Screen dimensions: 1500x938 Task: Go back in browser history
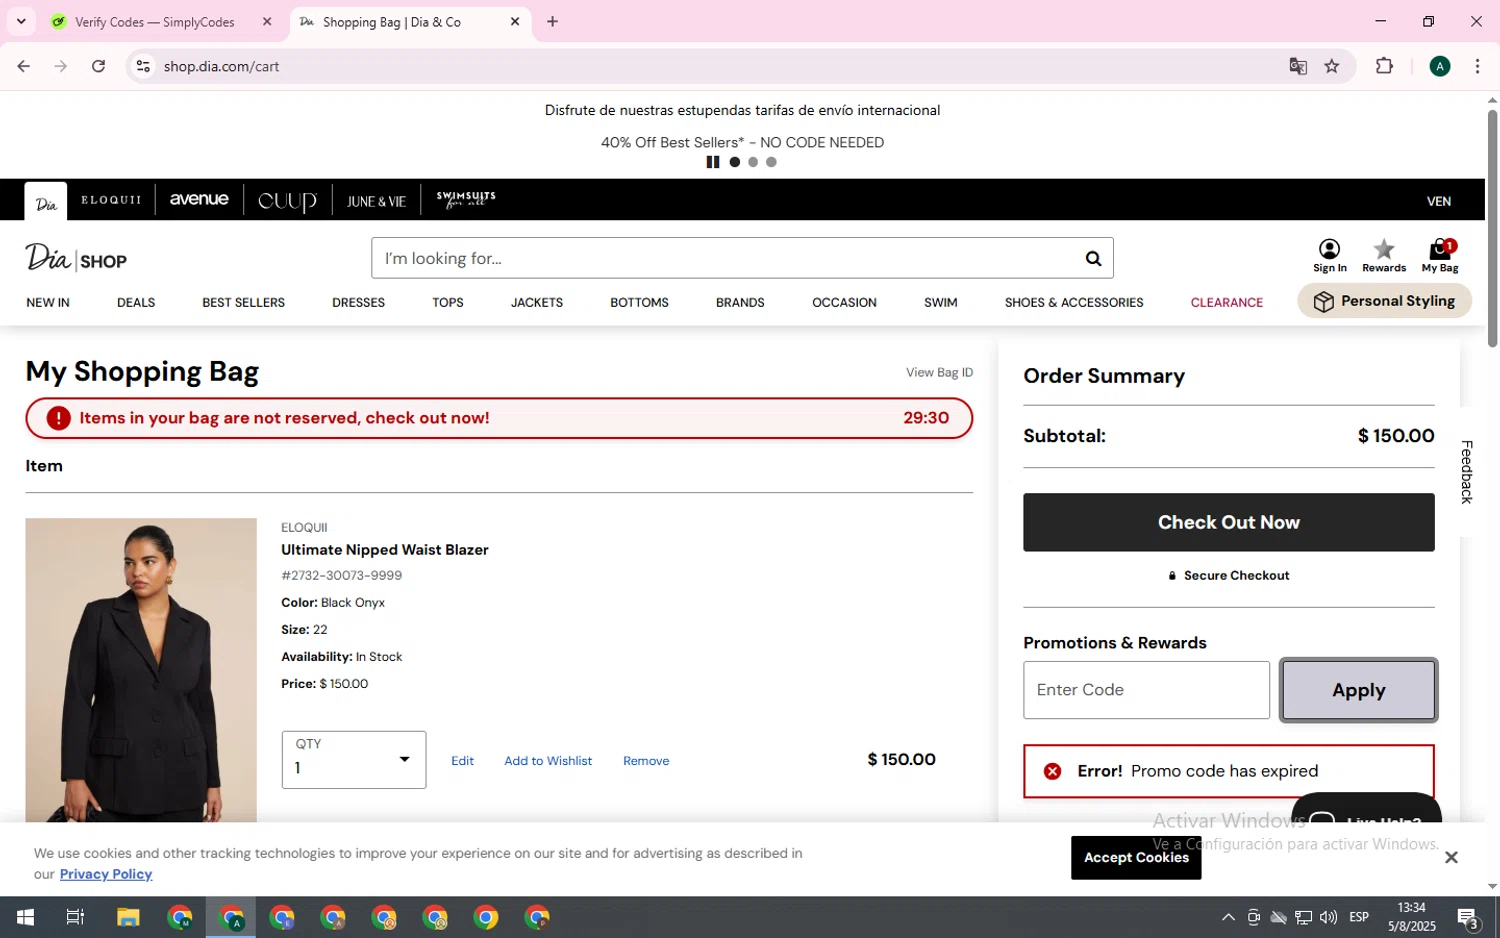point(24,66)
